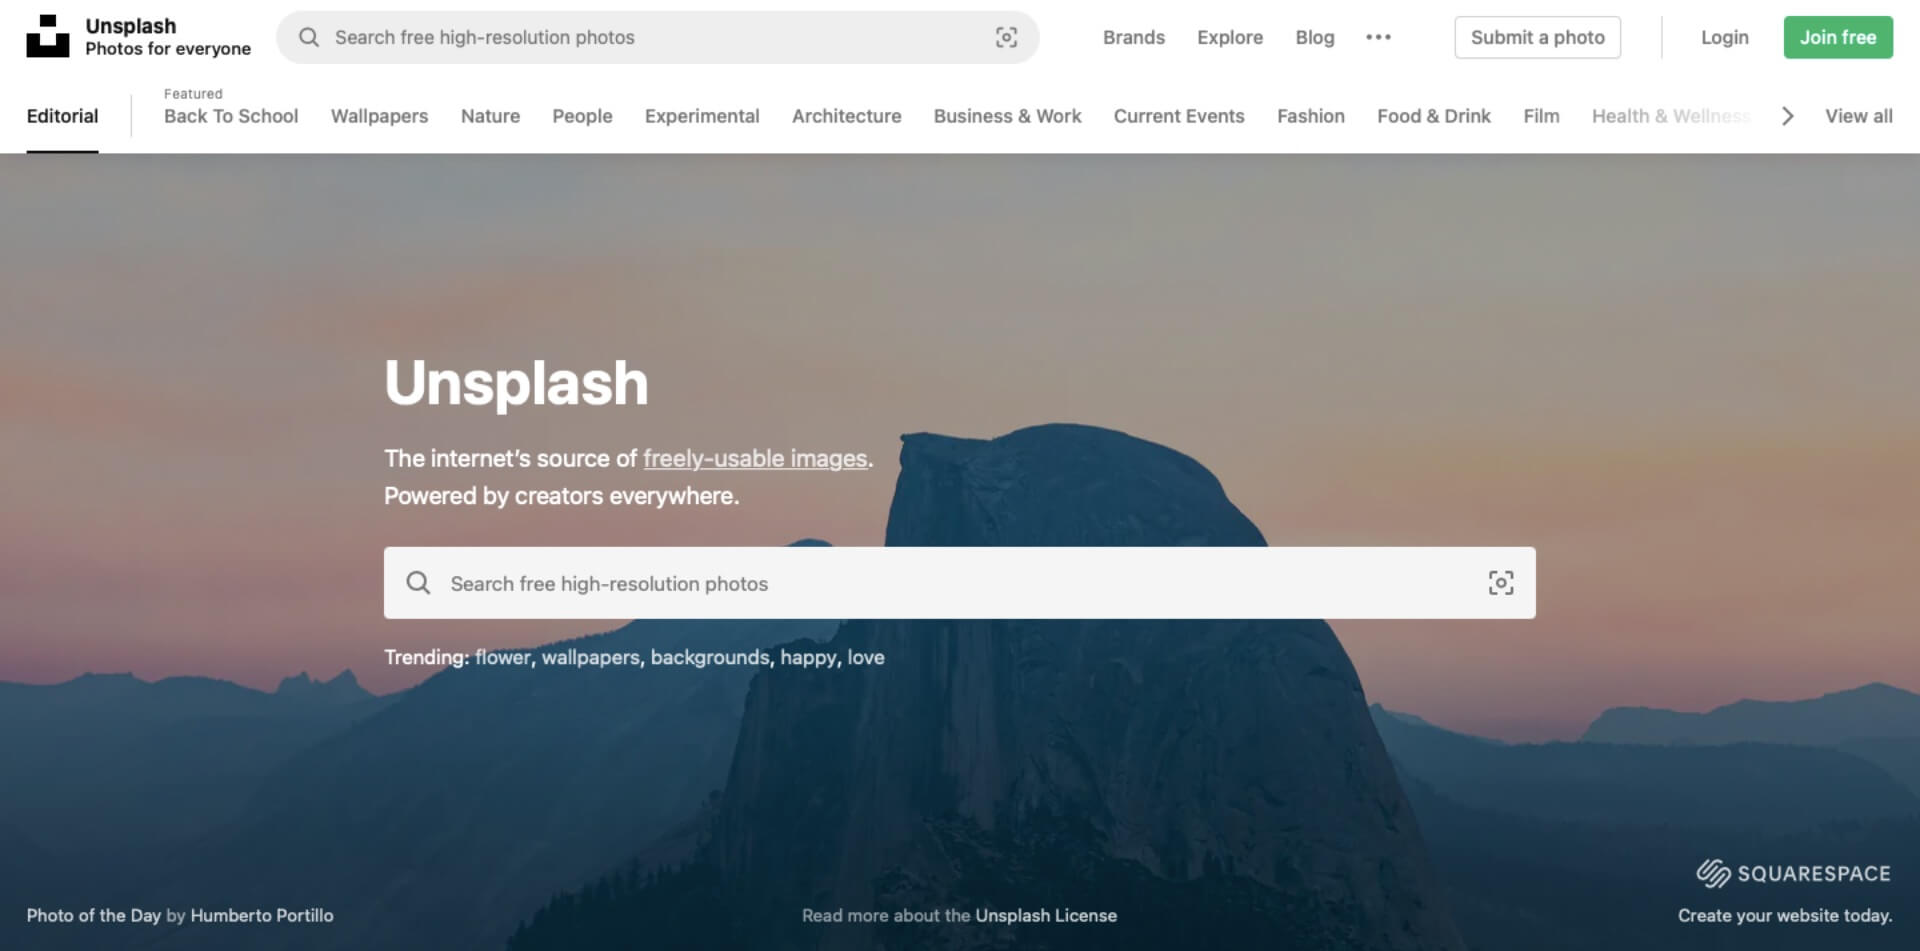Focus the large hero search field

[x=960, y=583]
